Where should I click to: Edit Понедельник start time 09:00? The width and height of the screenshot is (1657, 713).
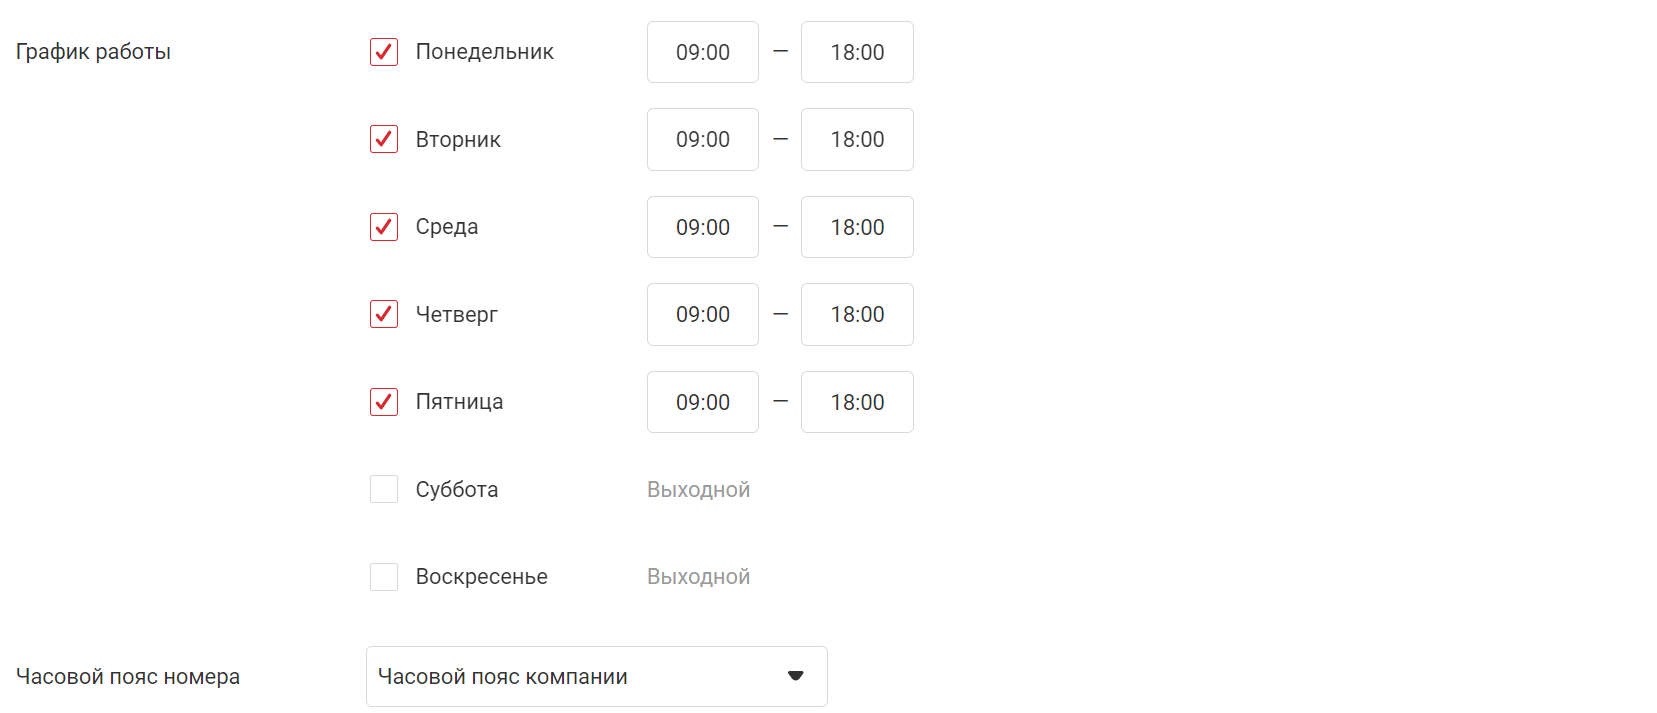click(703, 52)
